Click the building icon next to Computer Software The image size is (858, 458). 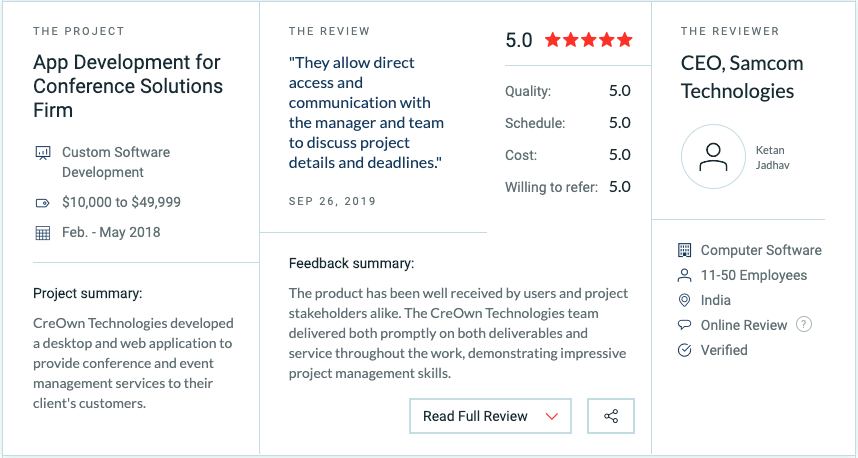[685, 250]
